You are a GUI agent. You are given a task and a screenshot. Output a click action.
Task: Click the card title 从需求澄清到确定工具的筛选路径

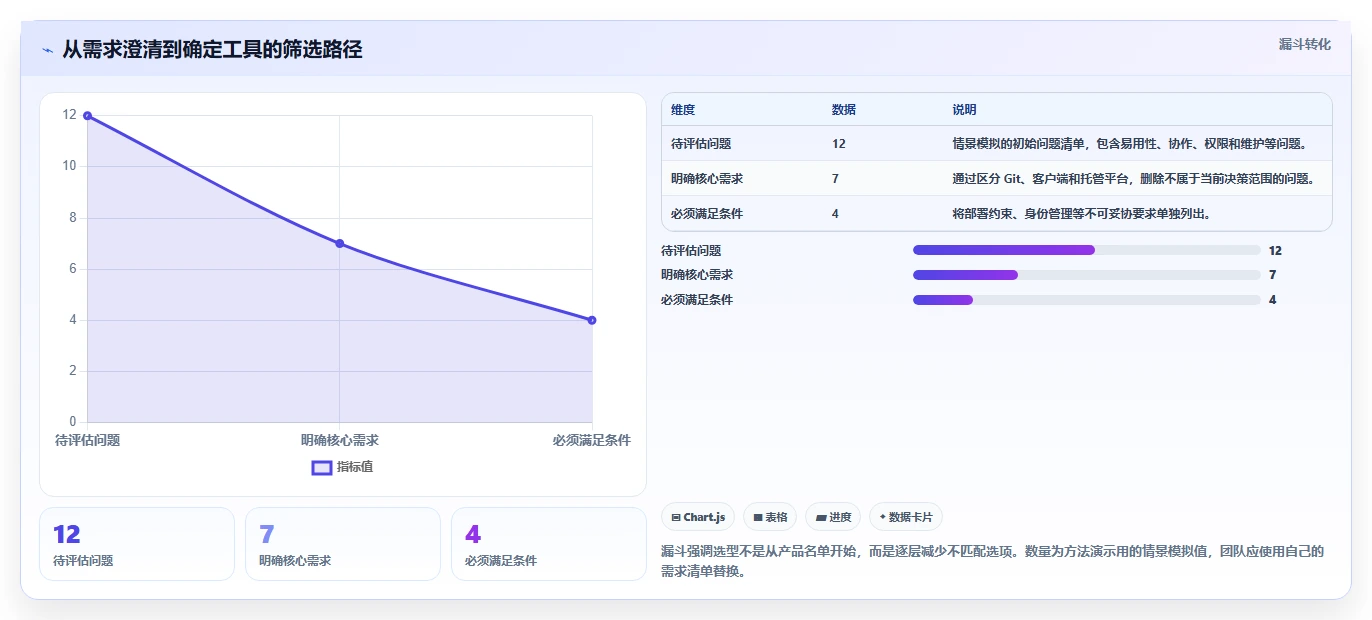click(212, 49)
